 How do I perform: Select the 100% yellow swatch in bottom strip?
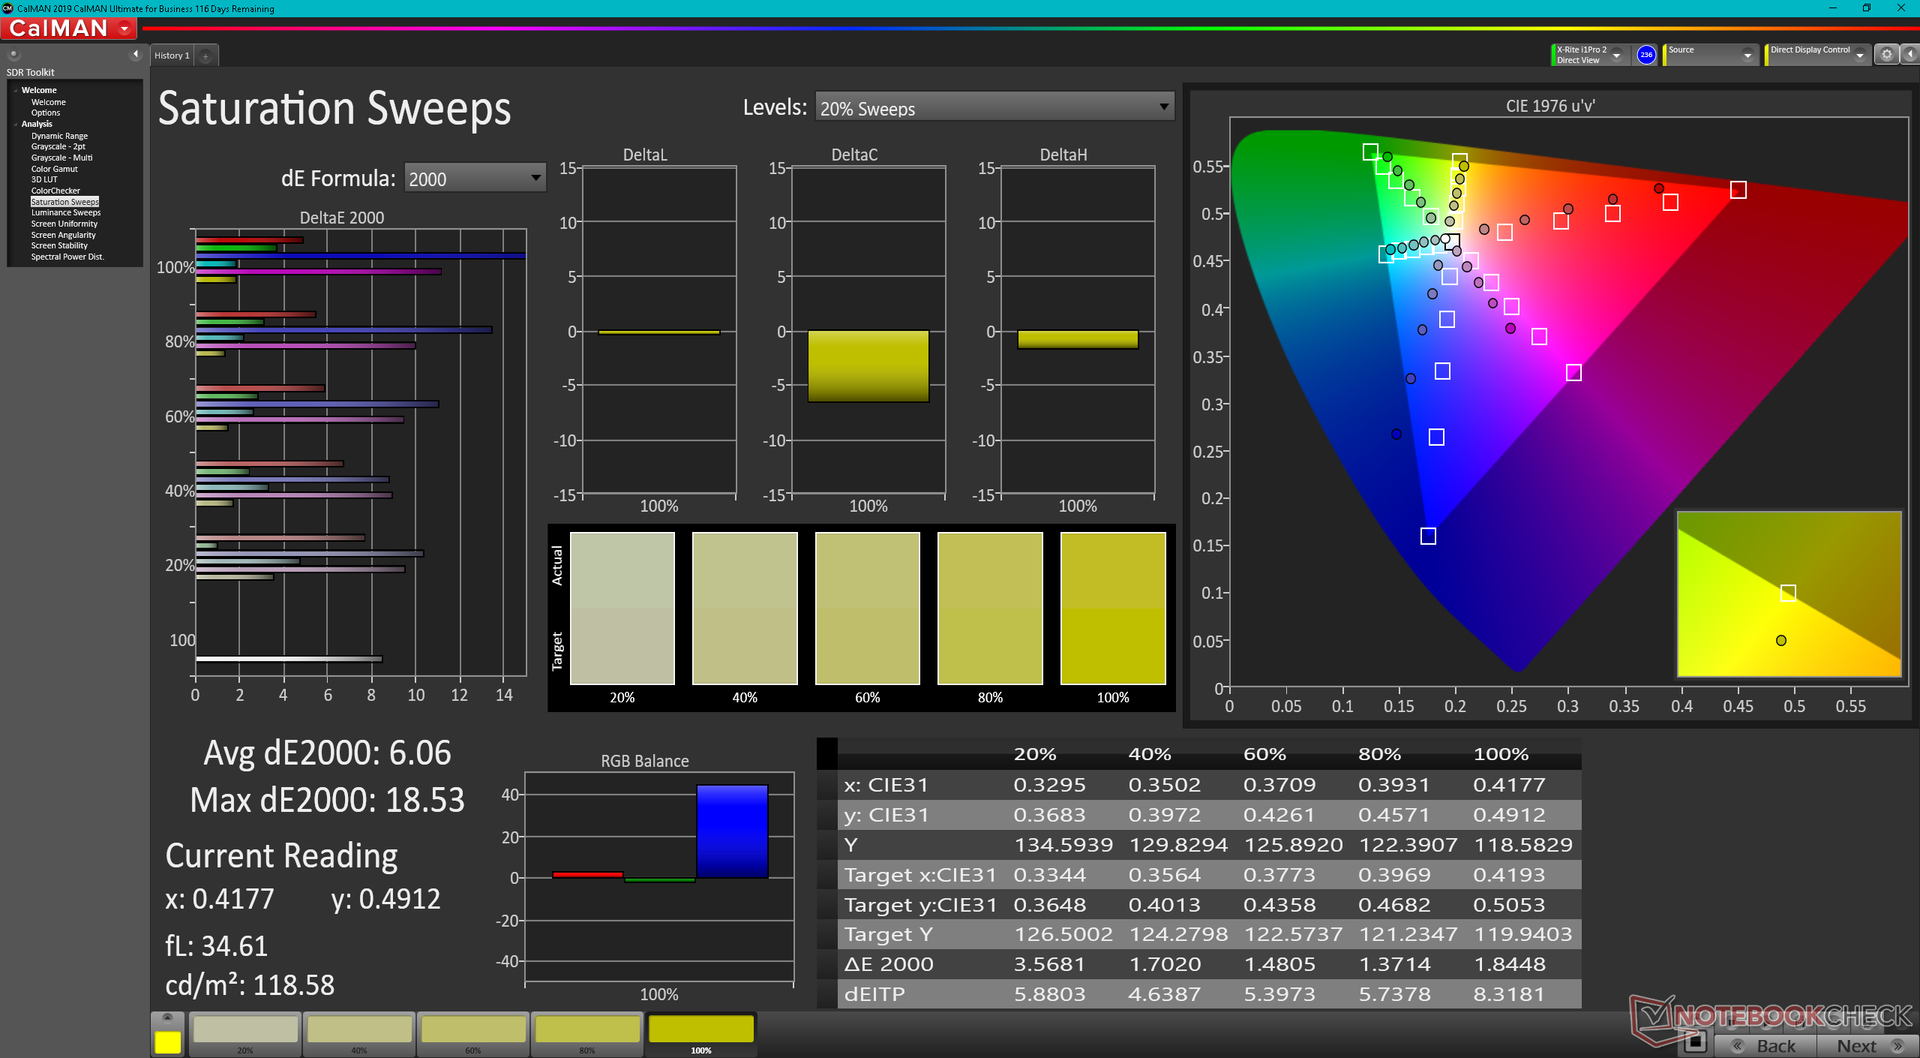(x=701, y=1031)
